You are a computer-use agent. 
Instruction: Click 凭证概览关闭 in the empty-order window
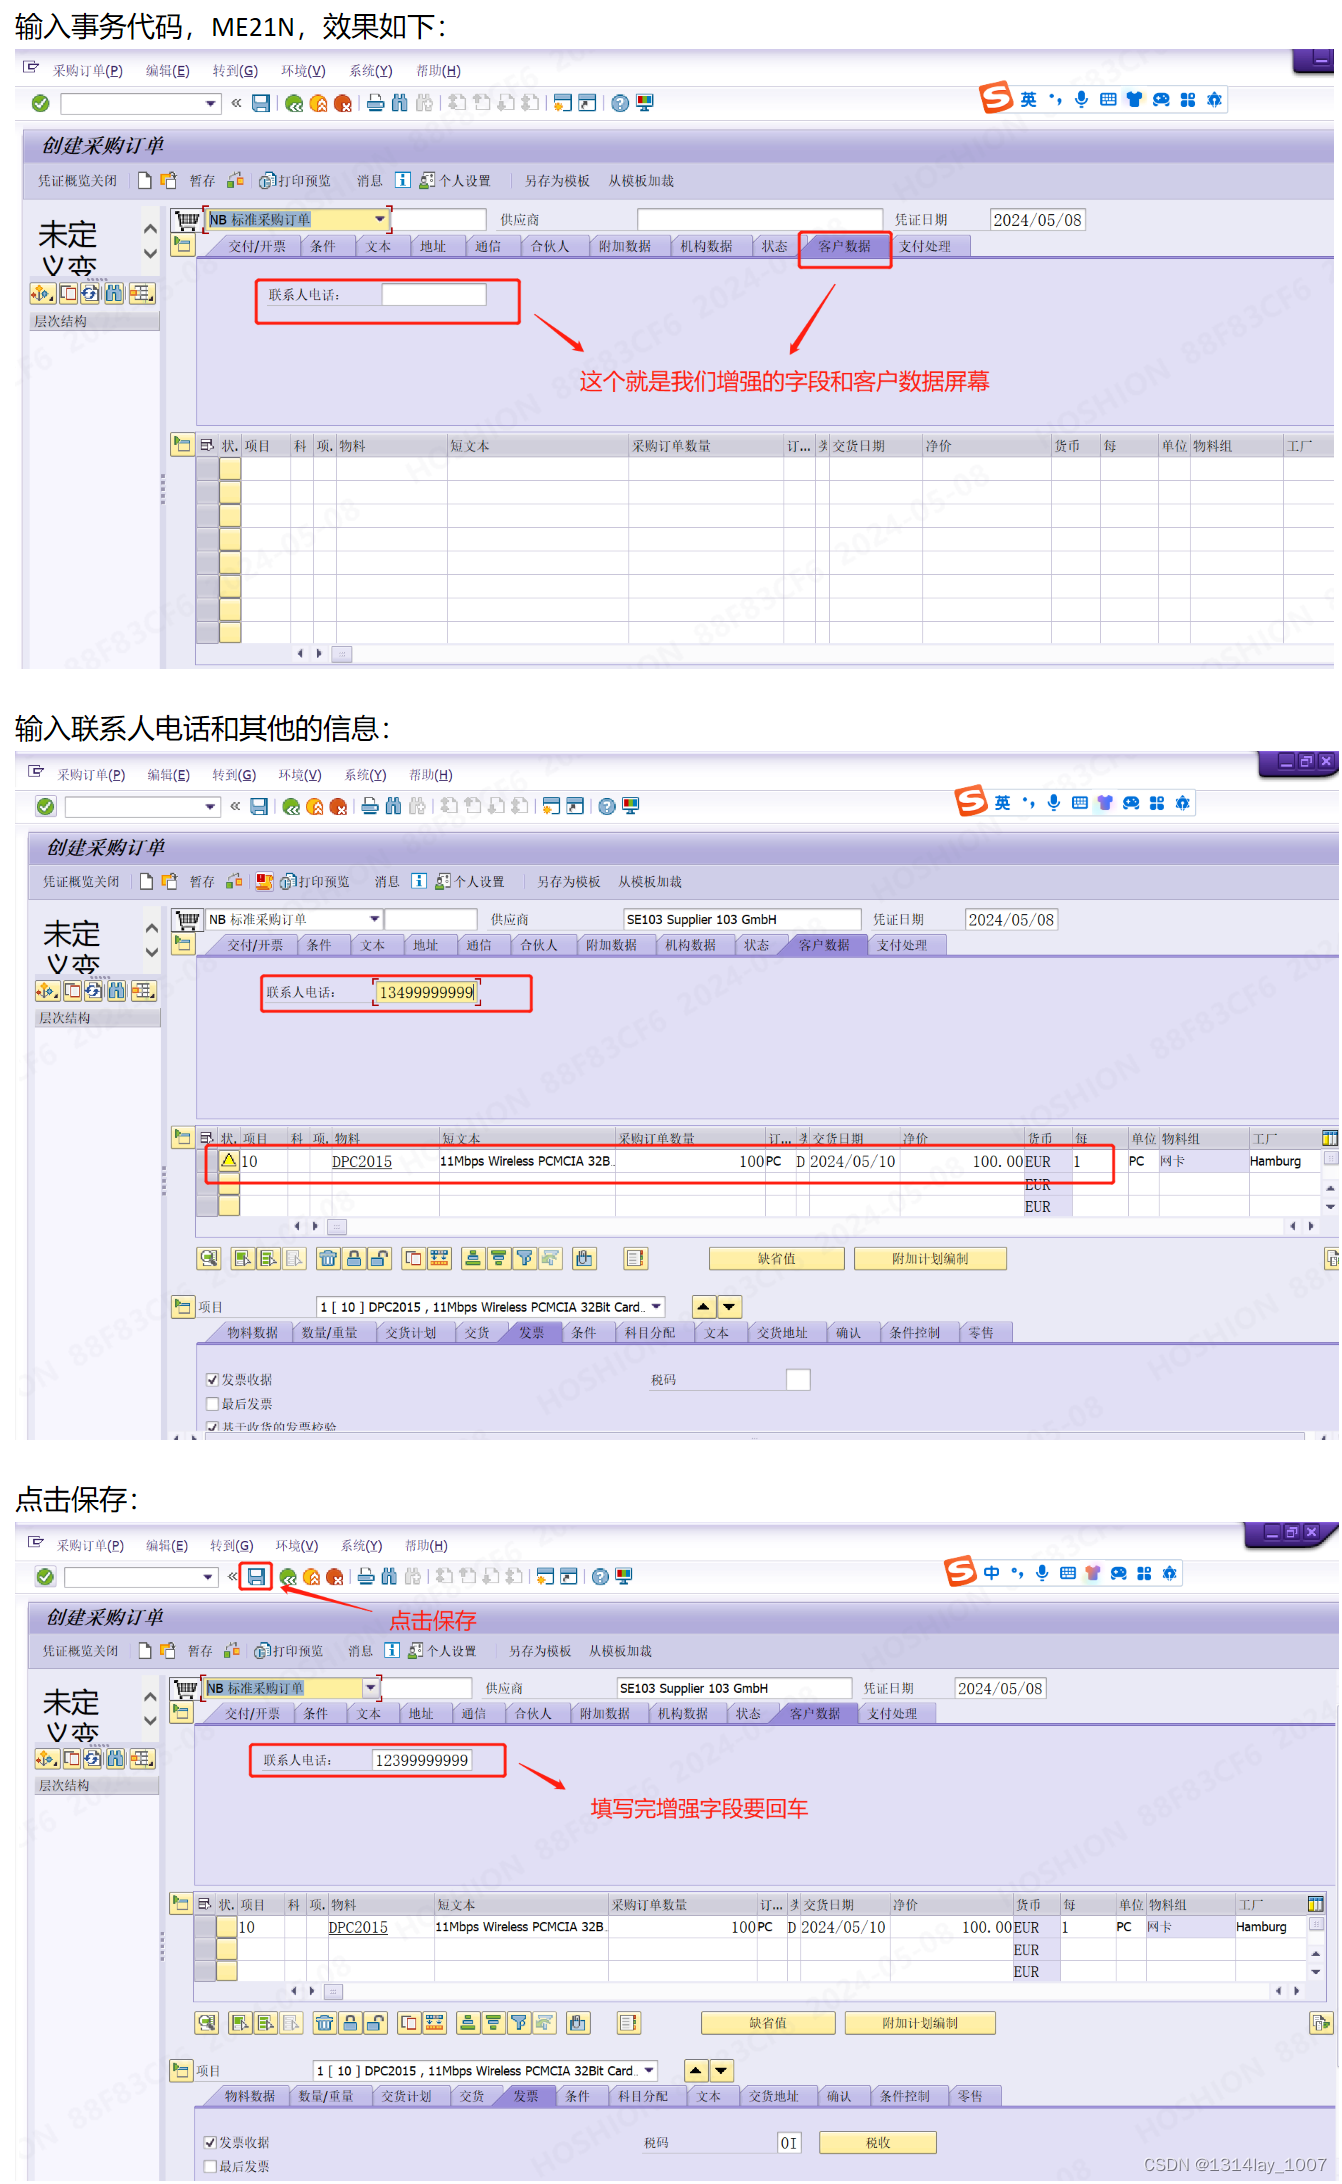coord(77,181)
